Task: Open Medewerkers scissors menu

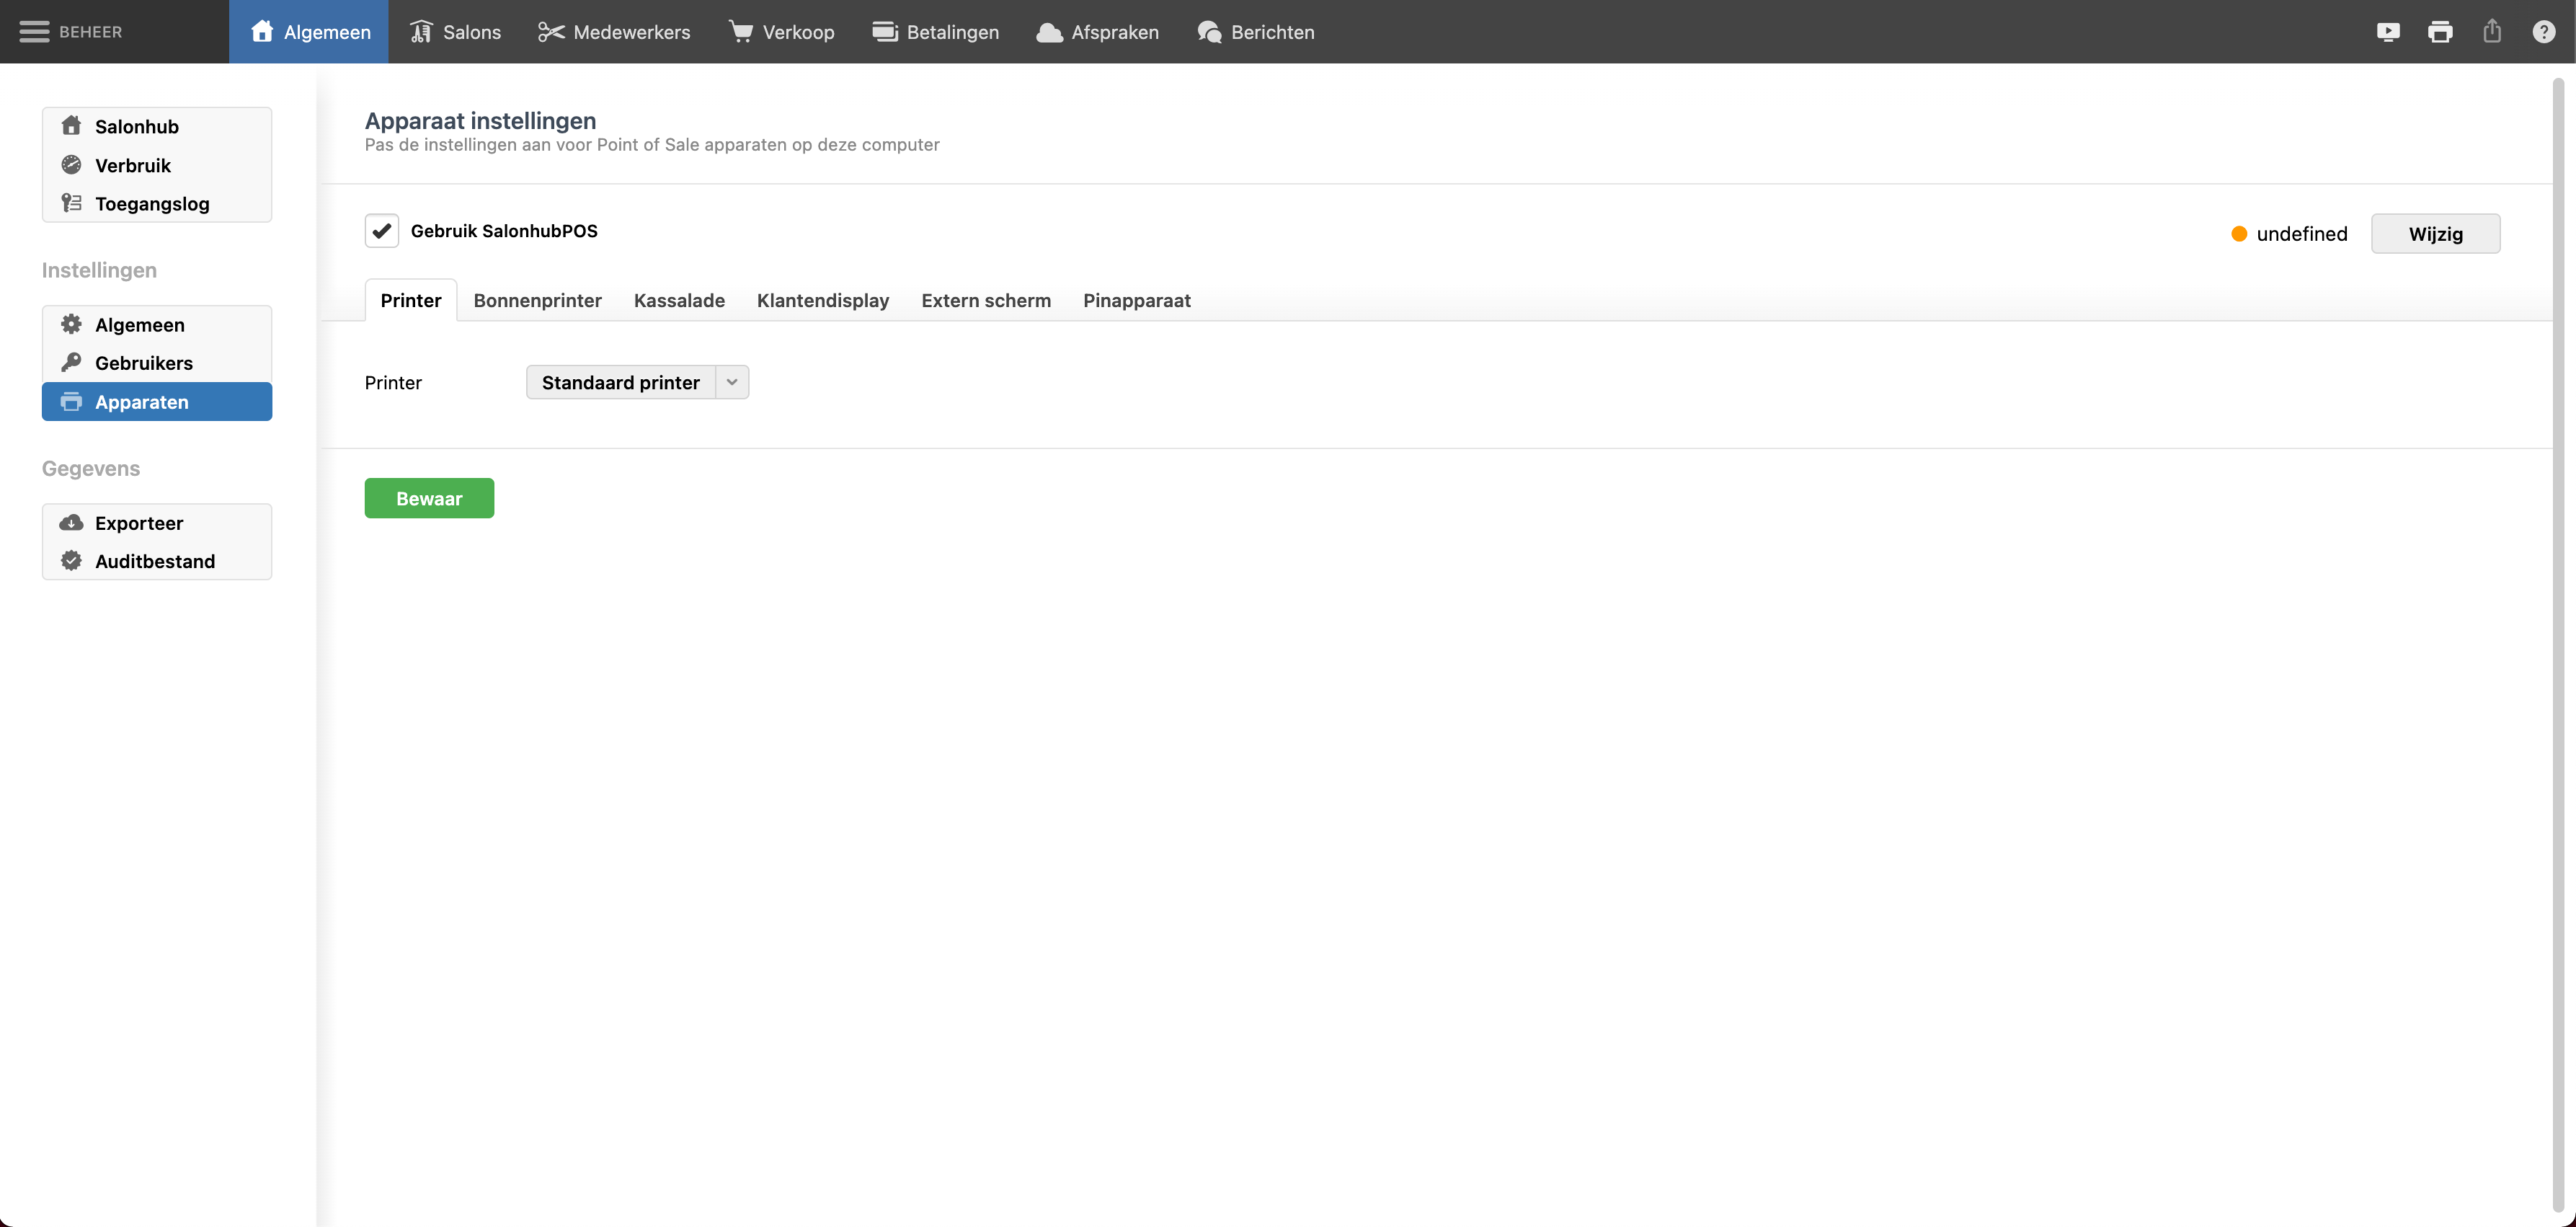Action: [x=614, y=32]
